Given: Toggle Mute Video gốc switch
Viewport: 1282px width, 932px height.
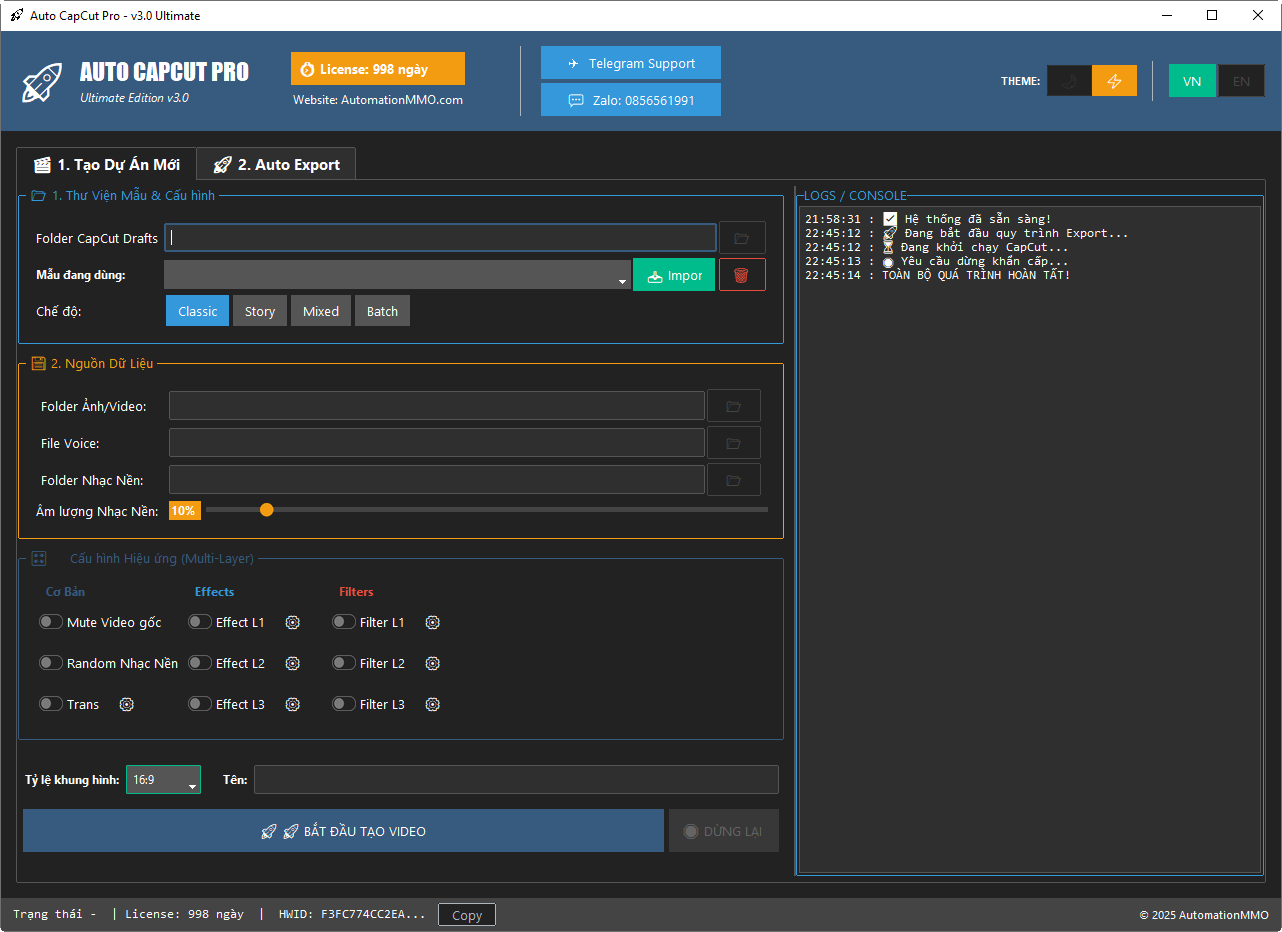Looking at the screenshot, I should point(51,622).
